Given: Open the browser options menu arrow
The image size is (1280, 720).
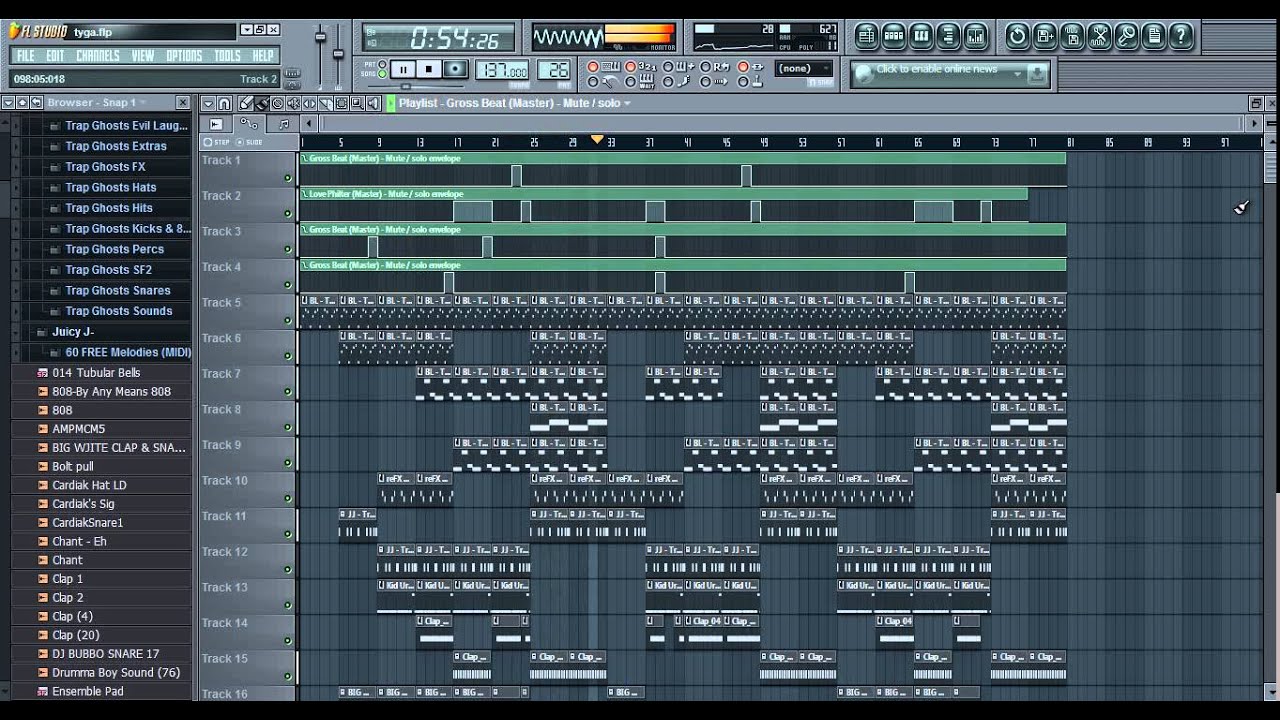Looking at the screenshot, I should [x=8, y=102].
